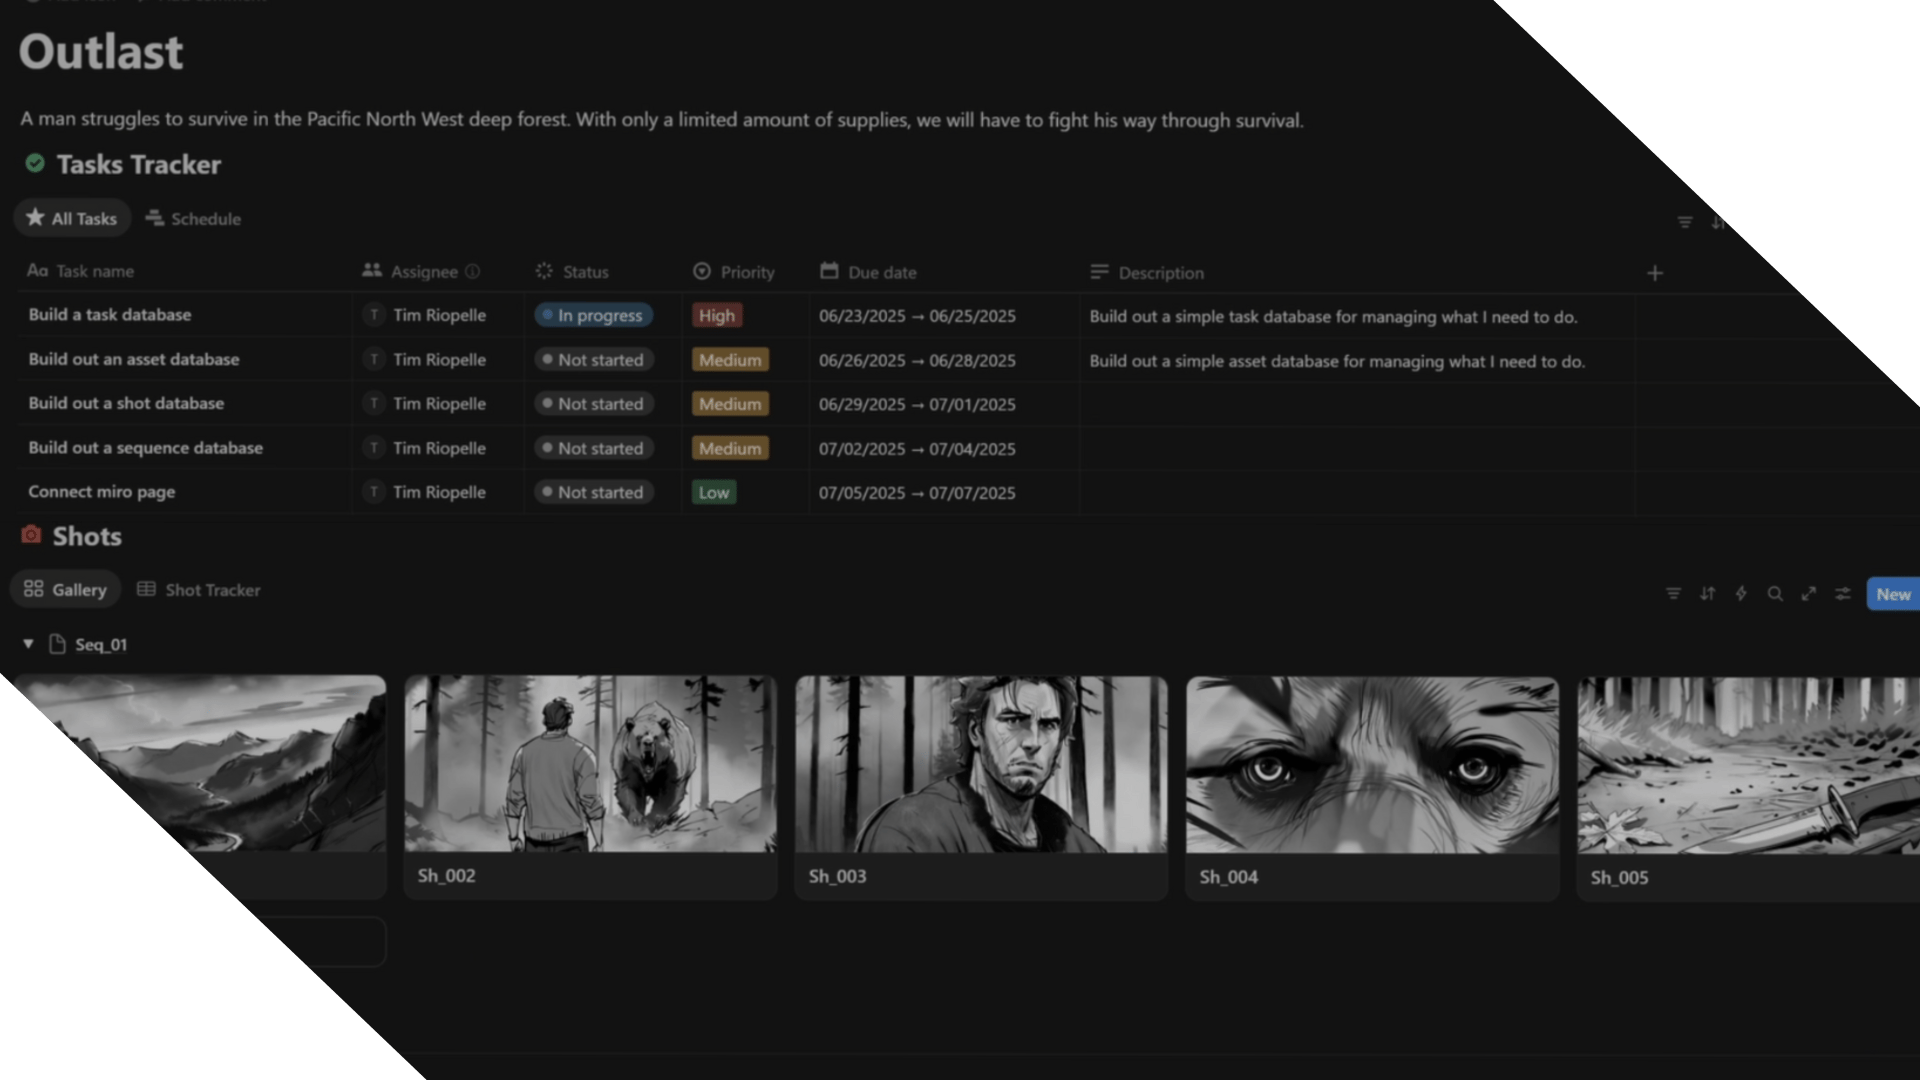Switch to the Shot Tracker tab

(x=199, y=590)
